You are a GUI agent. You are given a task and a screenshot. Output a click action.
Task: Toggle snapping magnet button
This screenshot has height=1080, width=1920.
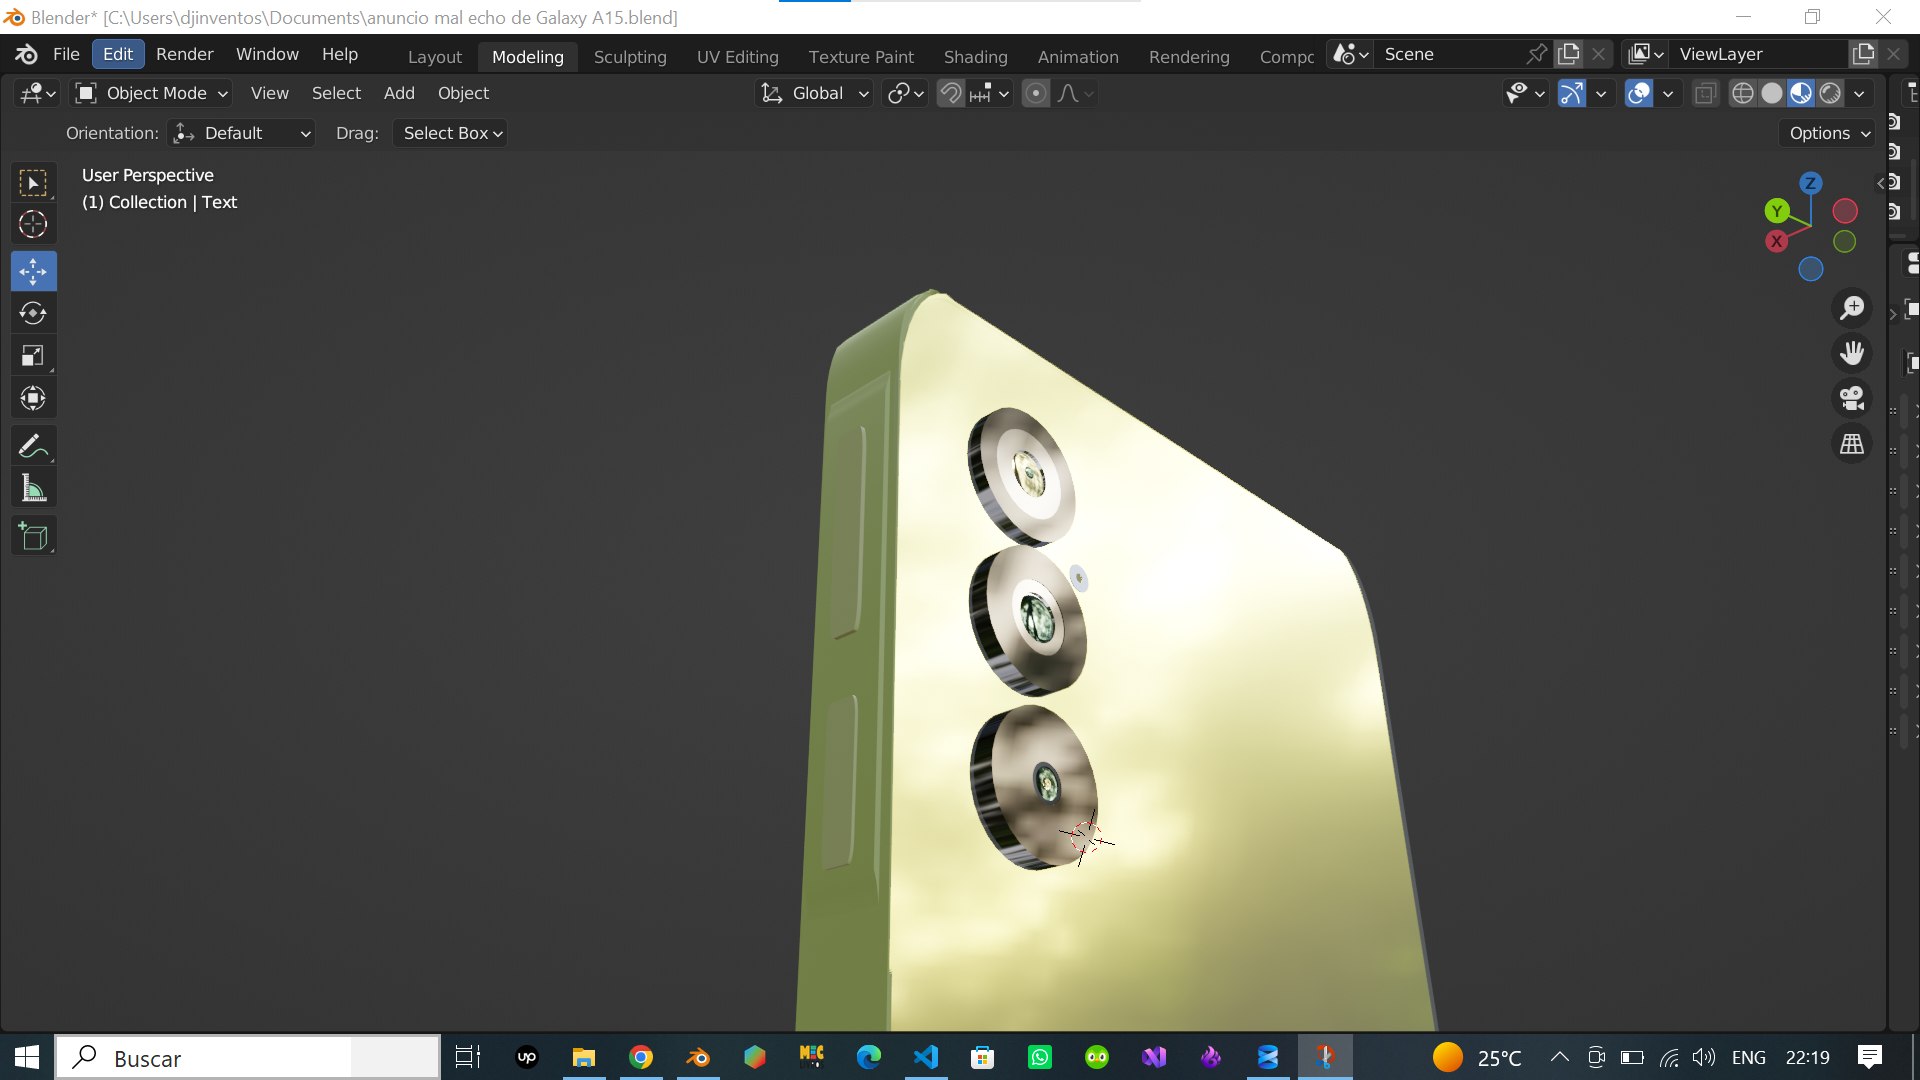[951, 93]
